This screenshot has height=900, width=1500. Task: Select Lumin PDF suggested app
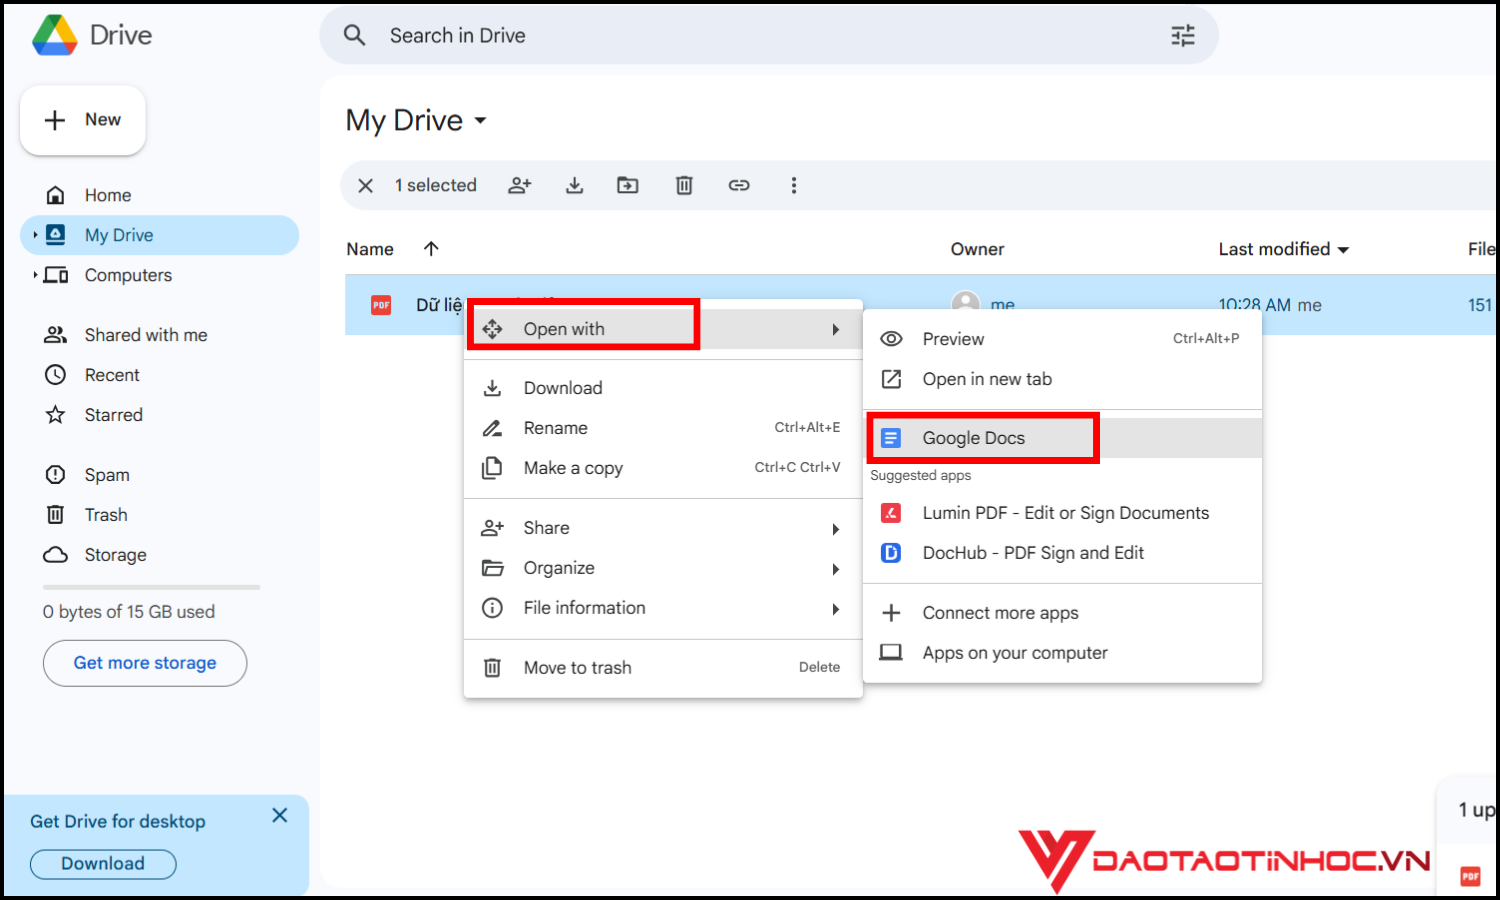point(1065,513)
